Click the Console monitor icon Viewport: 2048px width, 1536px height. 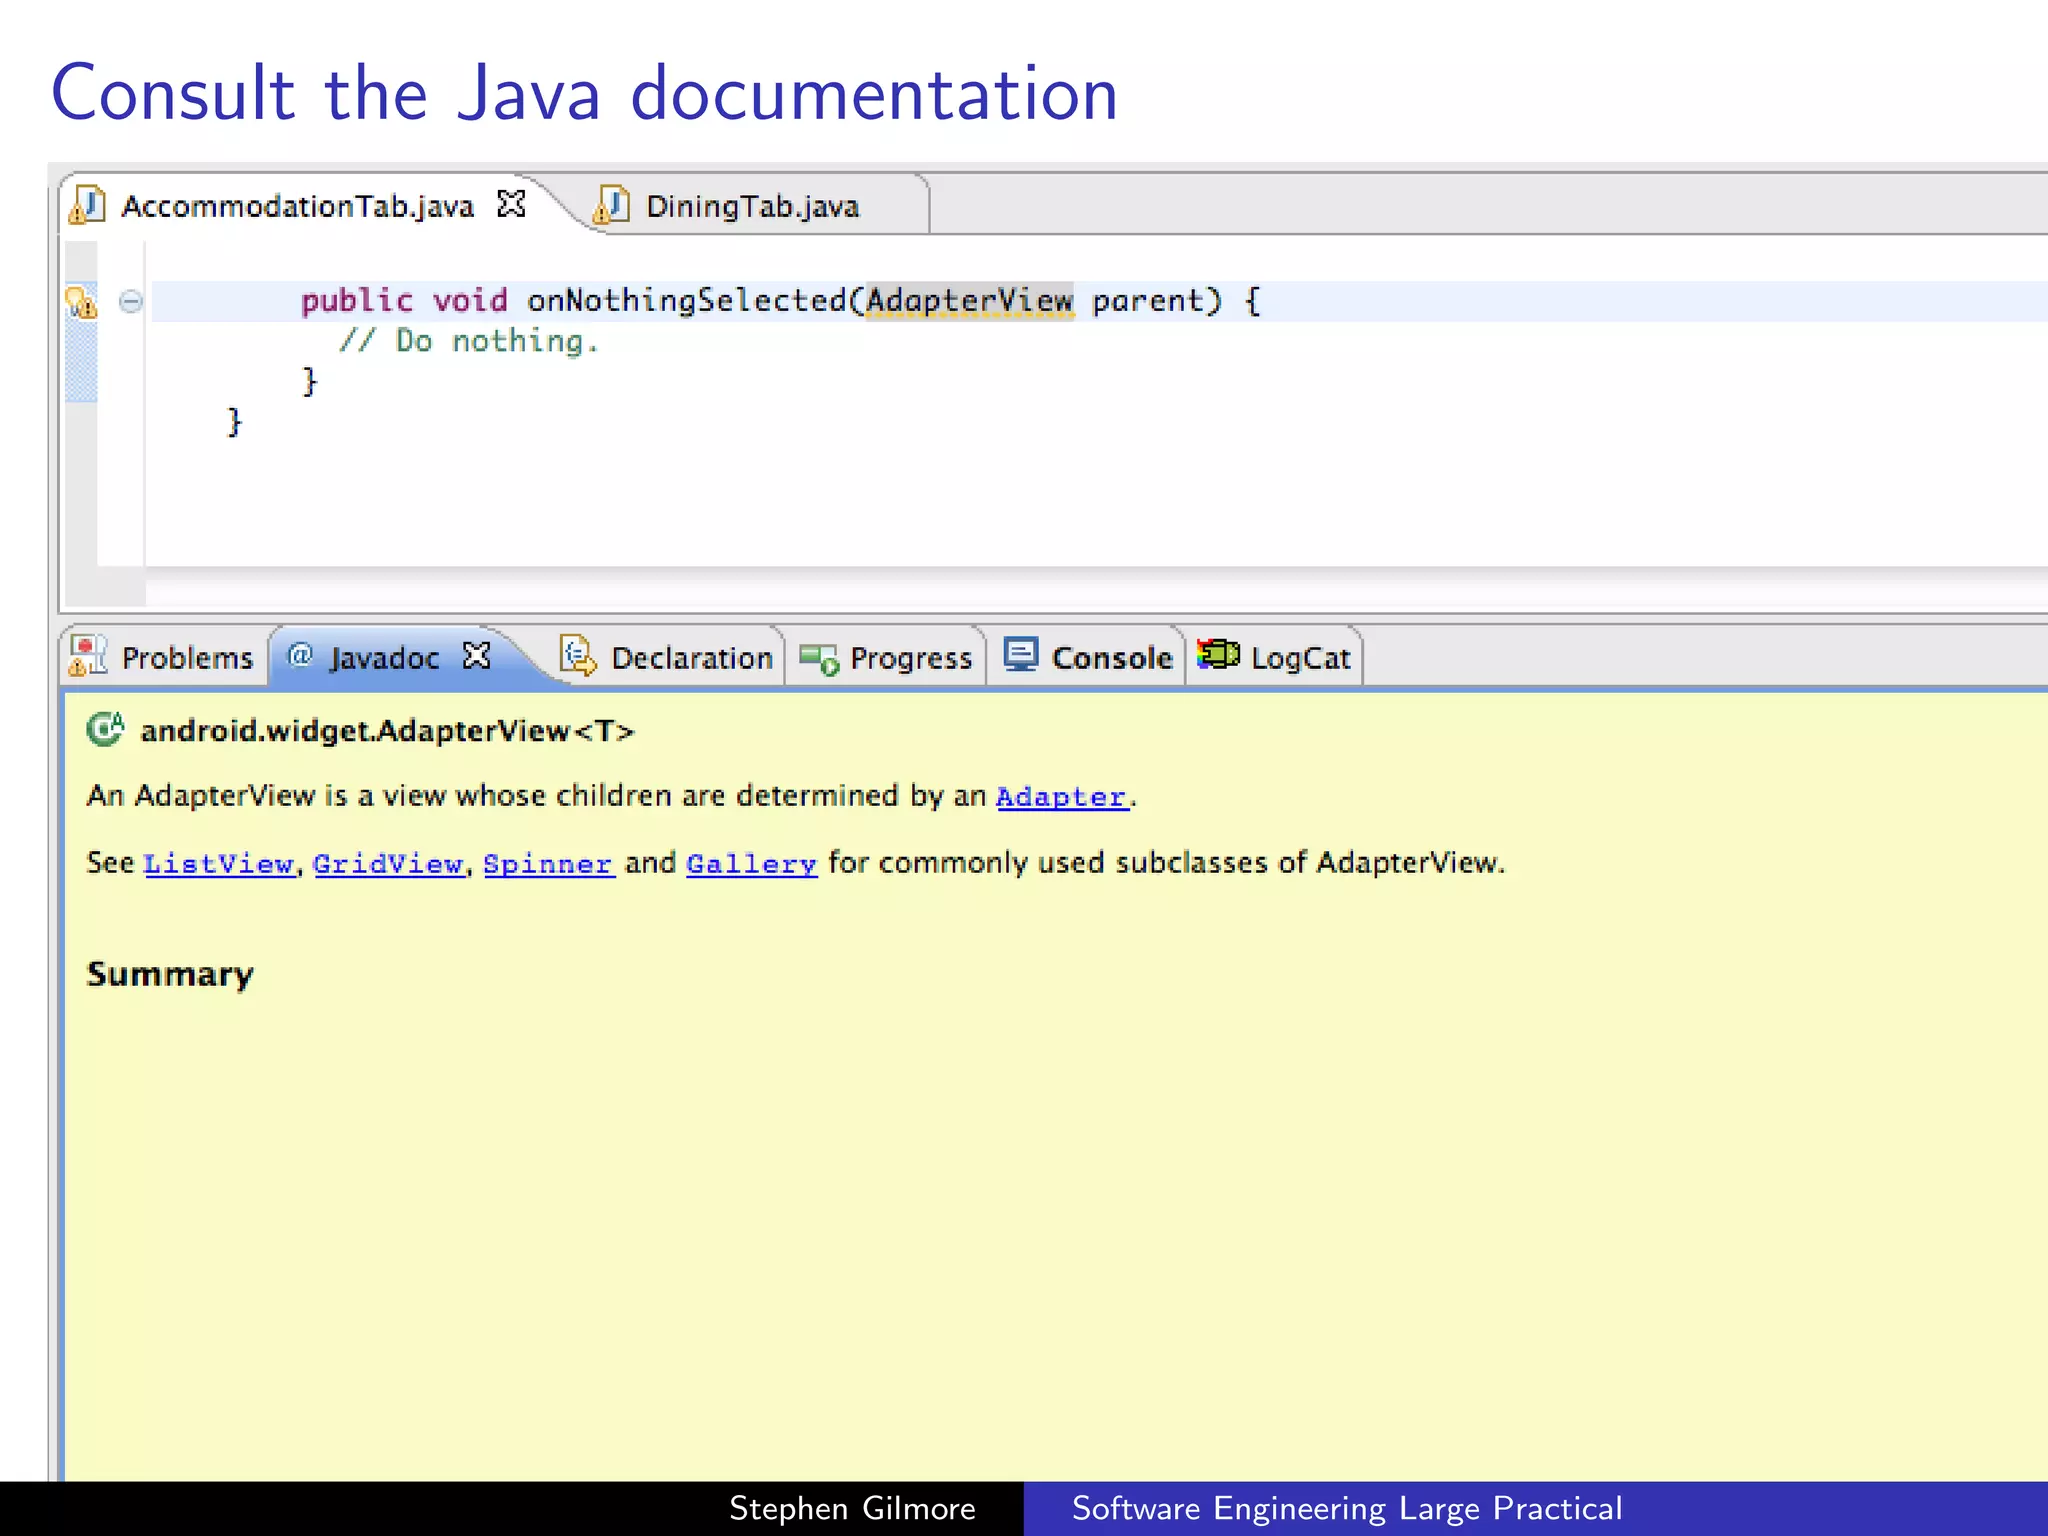coord(1021,655)
